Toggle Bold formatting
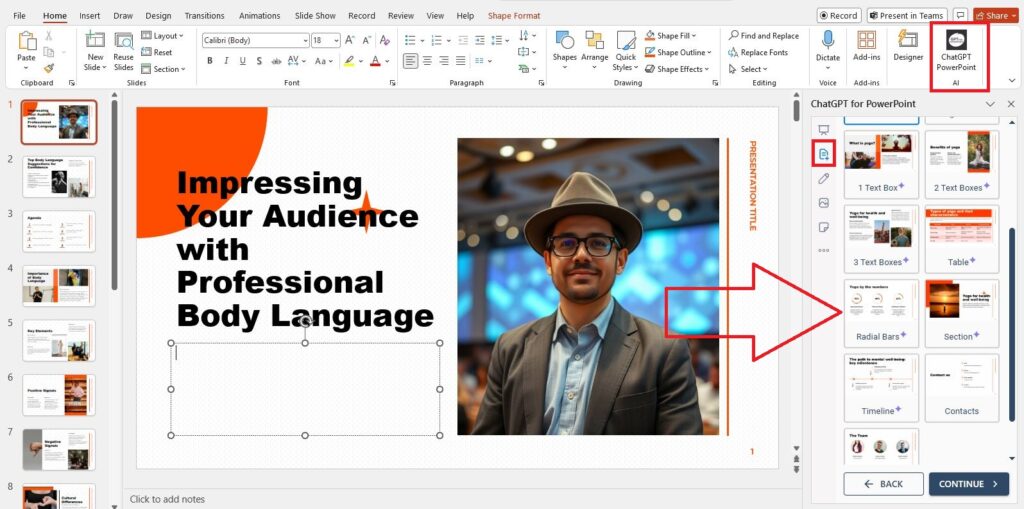The width and height of the screenshot is (1024, 509). (x=210, y=61)
